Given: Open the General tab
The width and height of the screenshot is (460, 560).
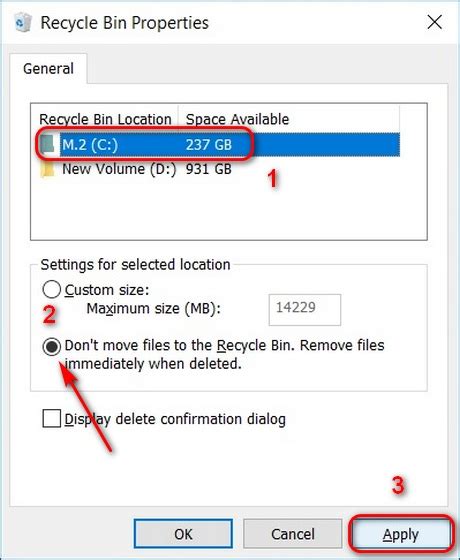Looking at the screenshot, I should tap(48, 68).
